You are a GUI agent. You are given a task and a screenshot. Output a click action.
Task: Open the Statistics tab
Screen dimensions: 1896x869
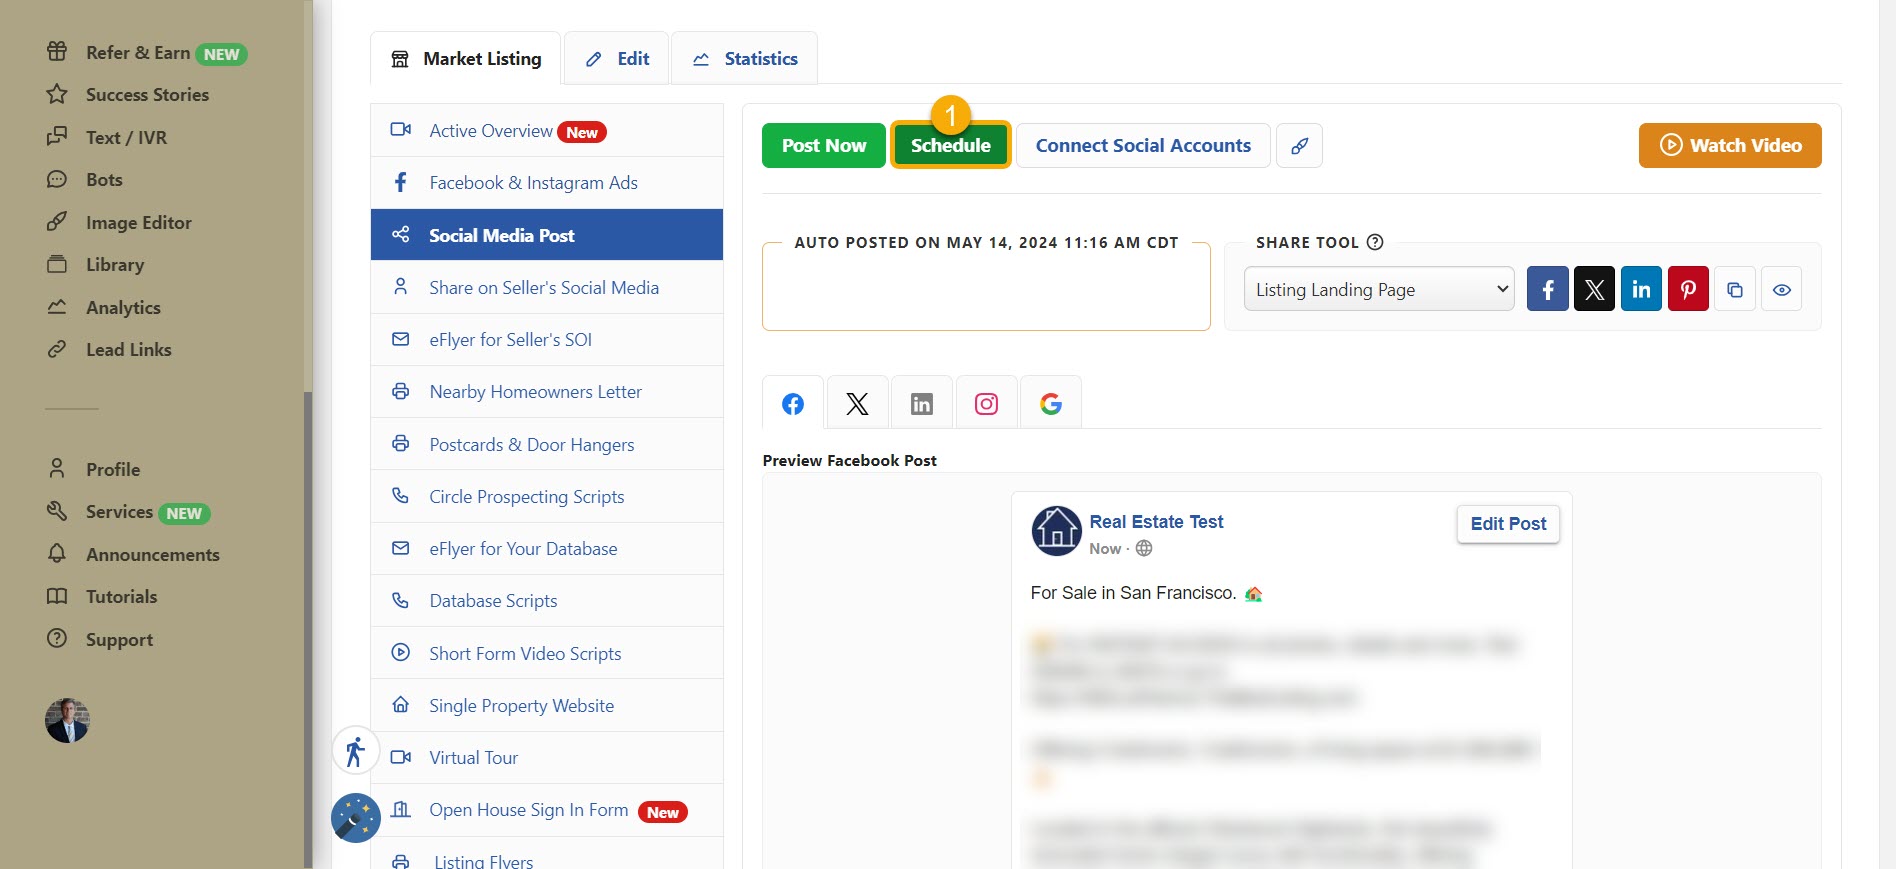point(745,59)
